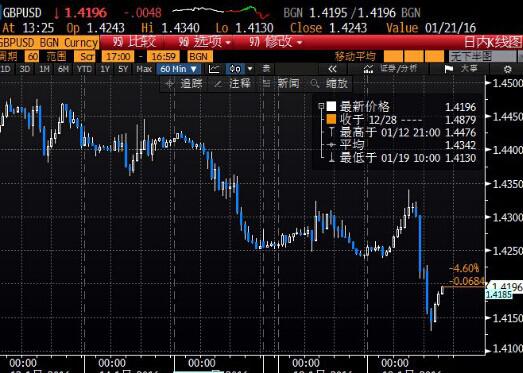Click the red 1.4196 header price
This screenshot has height=373, width=523.
pos(86,13)
